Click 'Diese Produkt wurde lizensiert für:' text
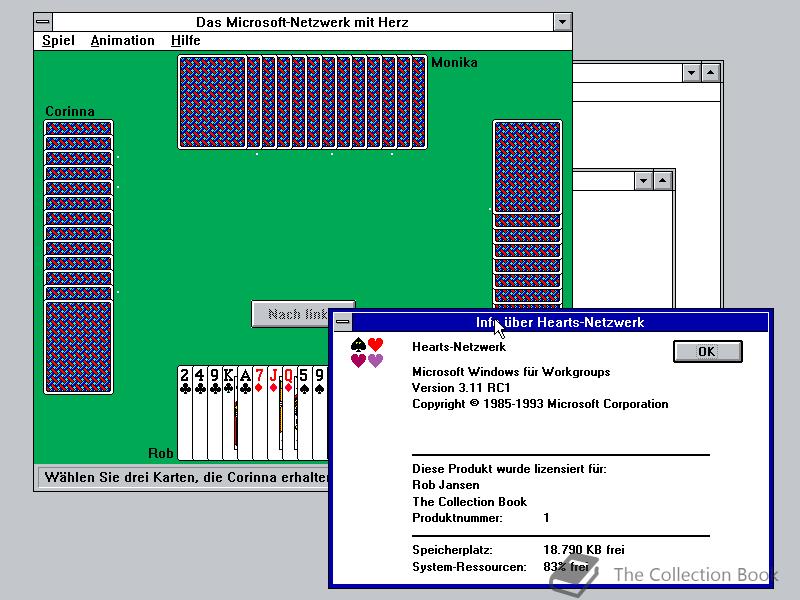Viewport: 800px width, 600px height. (x=509, y=469)
